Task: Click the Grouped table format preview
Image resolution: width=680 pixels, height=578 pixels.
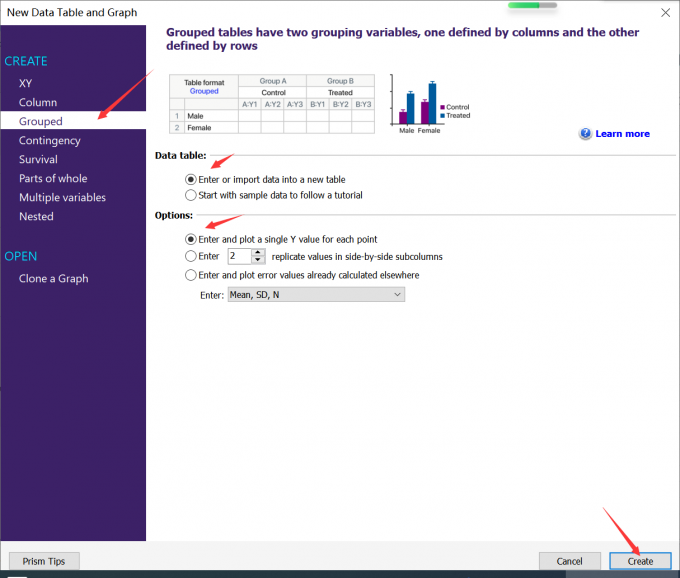Action: [x=272, y=104]
